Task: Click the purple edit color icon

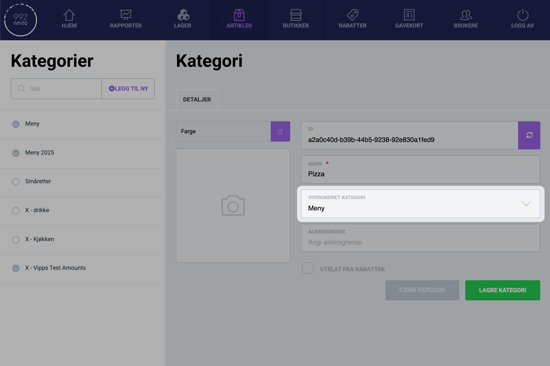Action: pyautogui.click(x=280, y=132)
